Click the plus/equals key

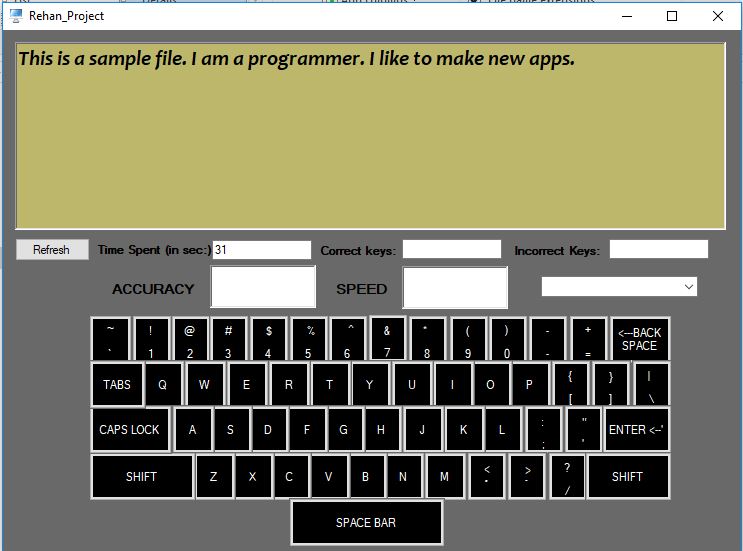point(589,339)
